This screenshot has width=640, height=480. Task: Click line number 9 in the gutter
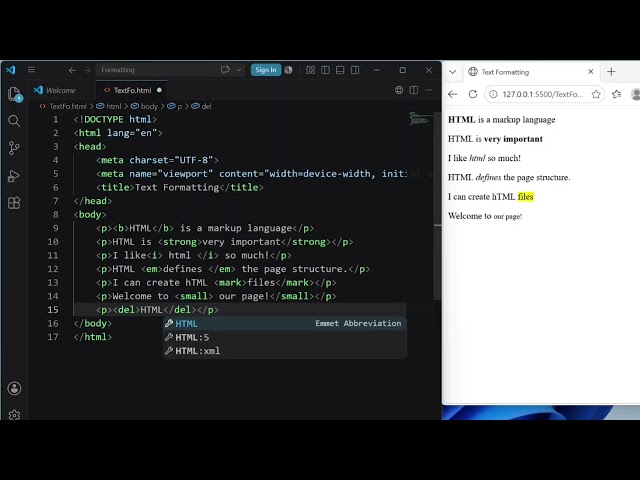coord(56,228)
